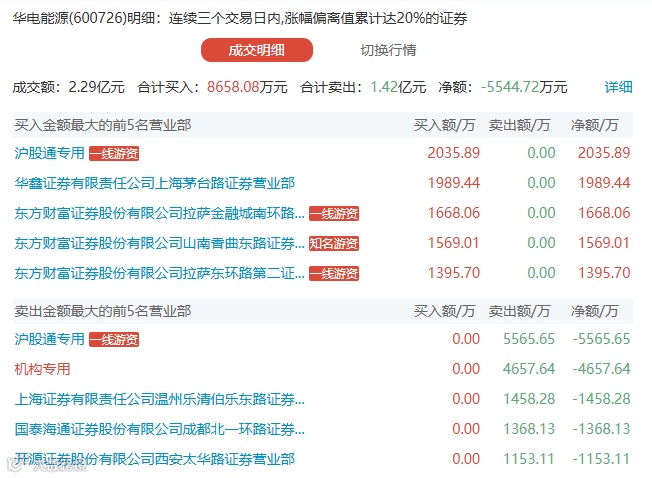Click sell amount 4657.64 of 机构专用

point(529,369)
